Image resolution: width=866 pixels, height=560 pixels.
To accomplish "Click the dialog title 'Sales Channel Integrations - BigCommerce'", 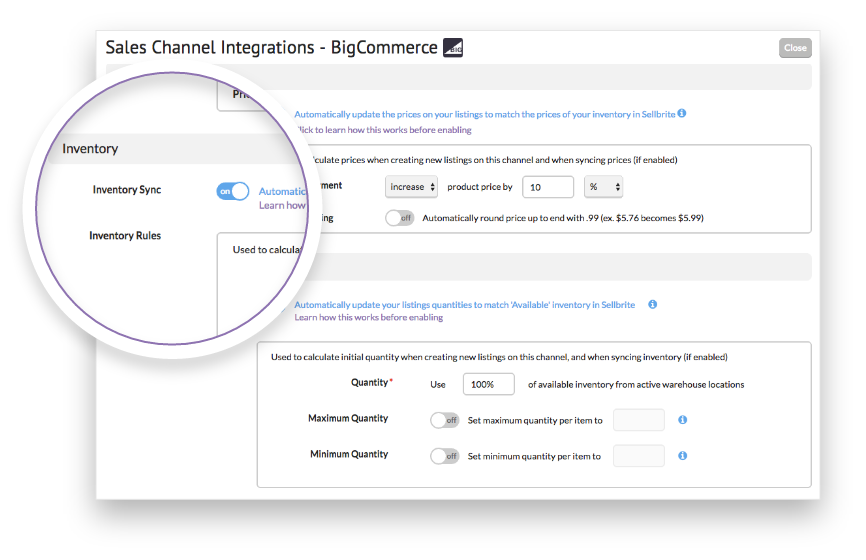I will (272, 47).
